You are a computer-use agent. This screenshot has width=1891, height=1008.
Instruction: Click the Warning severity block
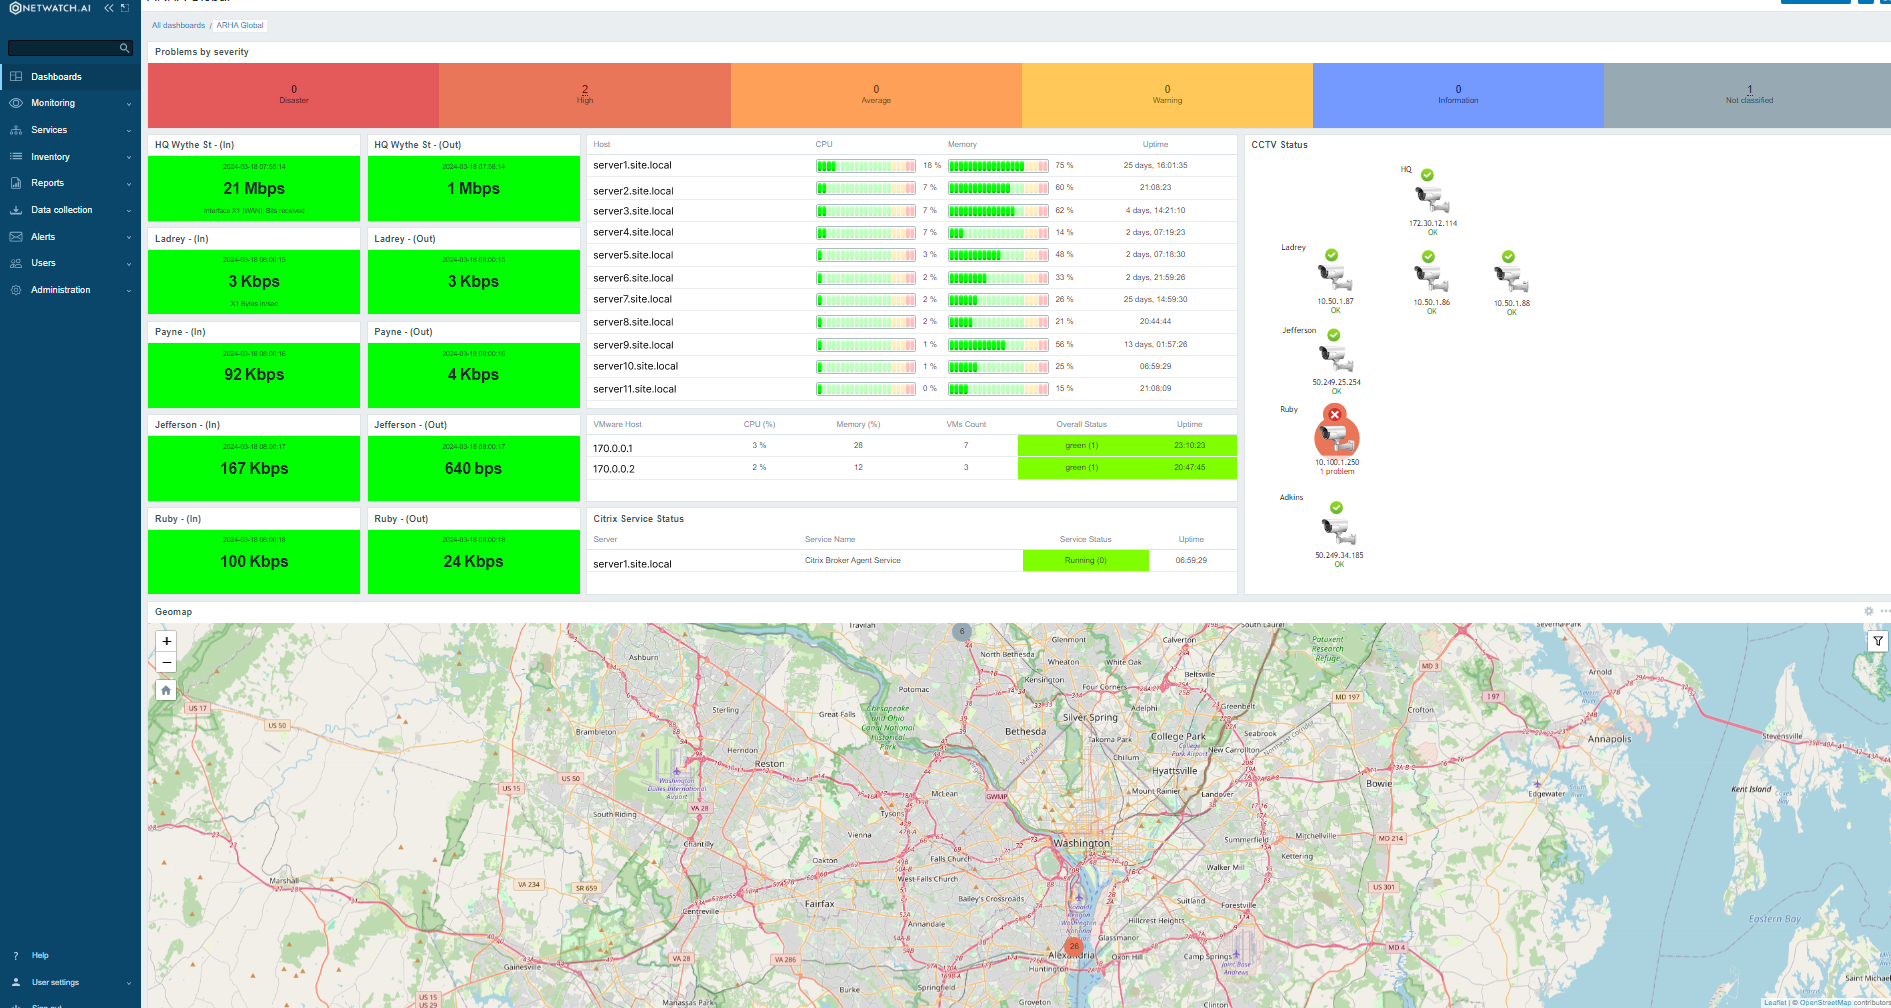1167,95
